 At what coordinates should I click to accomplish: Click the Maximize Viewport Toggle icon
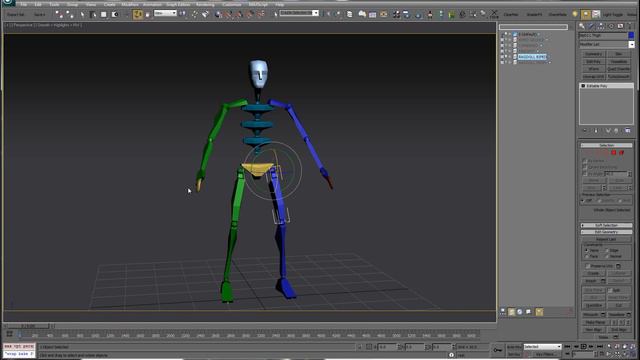[632, 354]
